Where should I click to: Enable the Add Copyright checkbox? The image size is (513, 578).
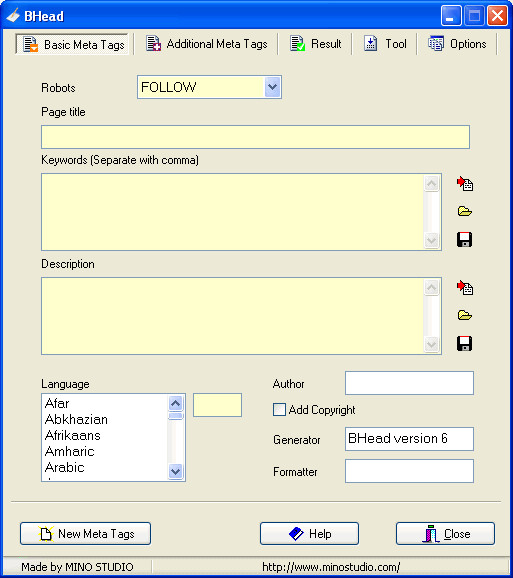pos(279,410)
